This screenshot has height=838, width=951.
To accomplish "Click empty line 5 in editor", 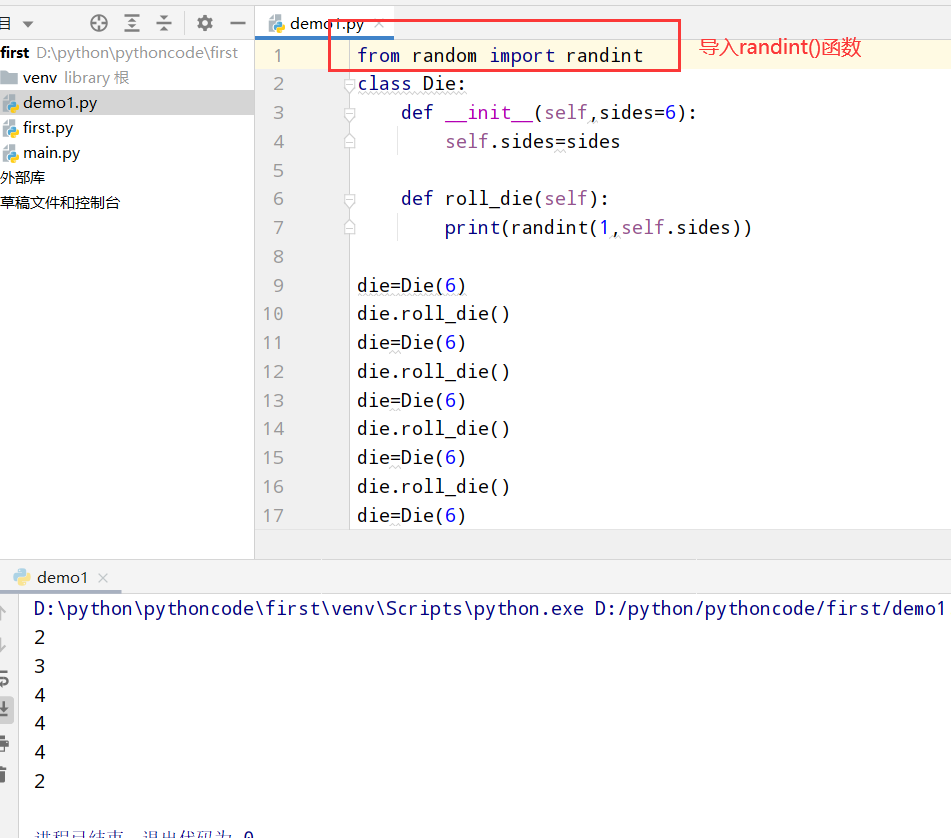I will (x=649, y=170).
